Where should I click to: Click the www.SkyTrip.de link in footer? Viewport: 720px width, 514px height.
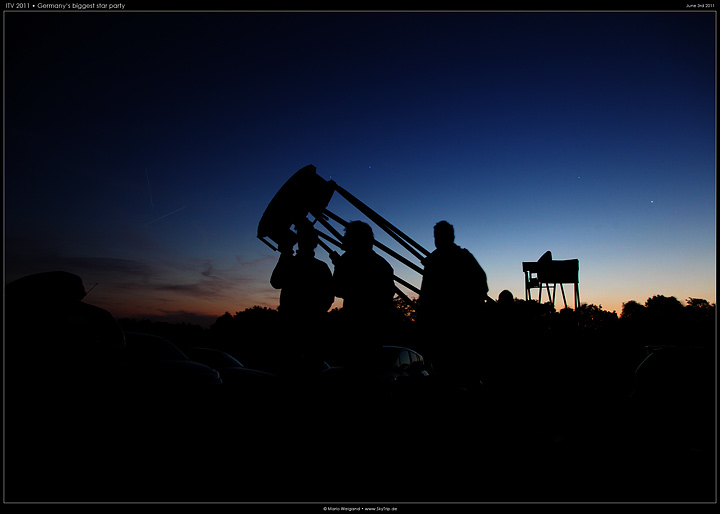pos(381,509)
